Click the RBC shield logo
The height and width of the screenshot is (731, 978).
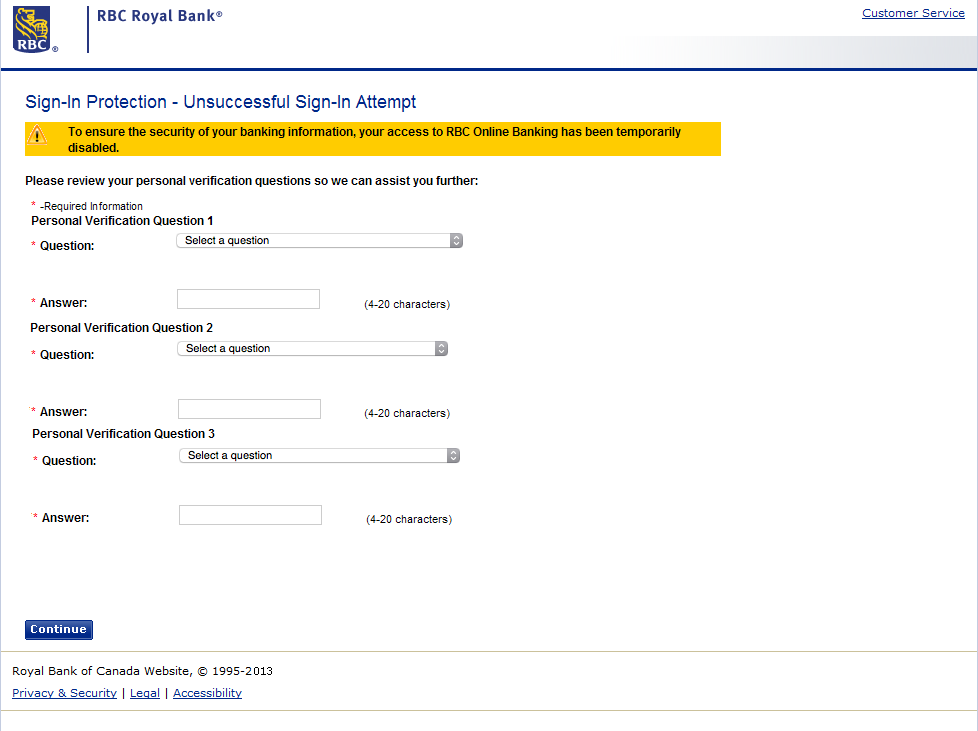[x=33, y=27]
